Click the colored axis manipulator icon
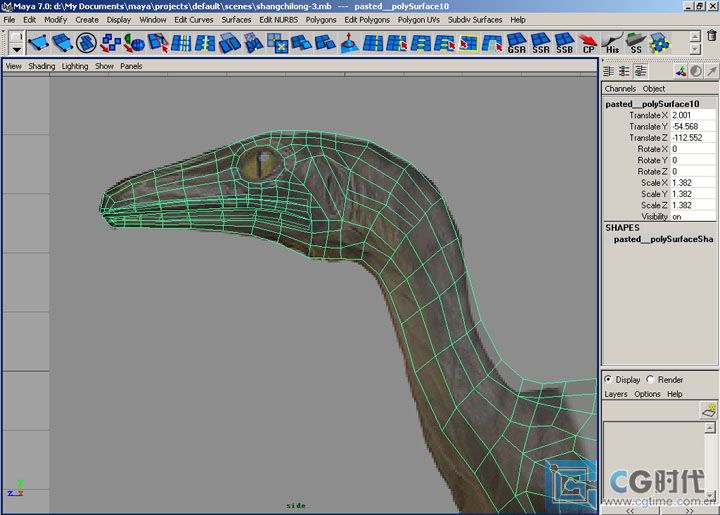The width and height of the screenshot is (720, 515). [681, 71]
